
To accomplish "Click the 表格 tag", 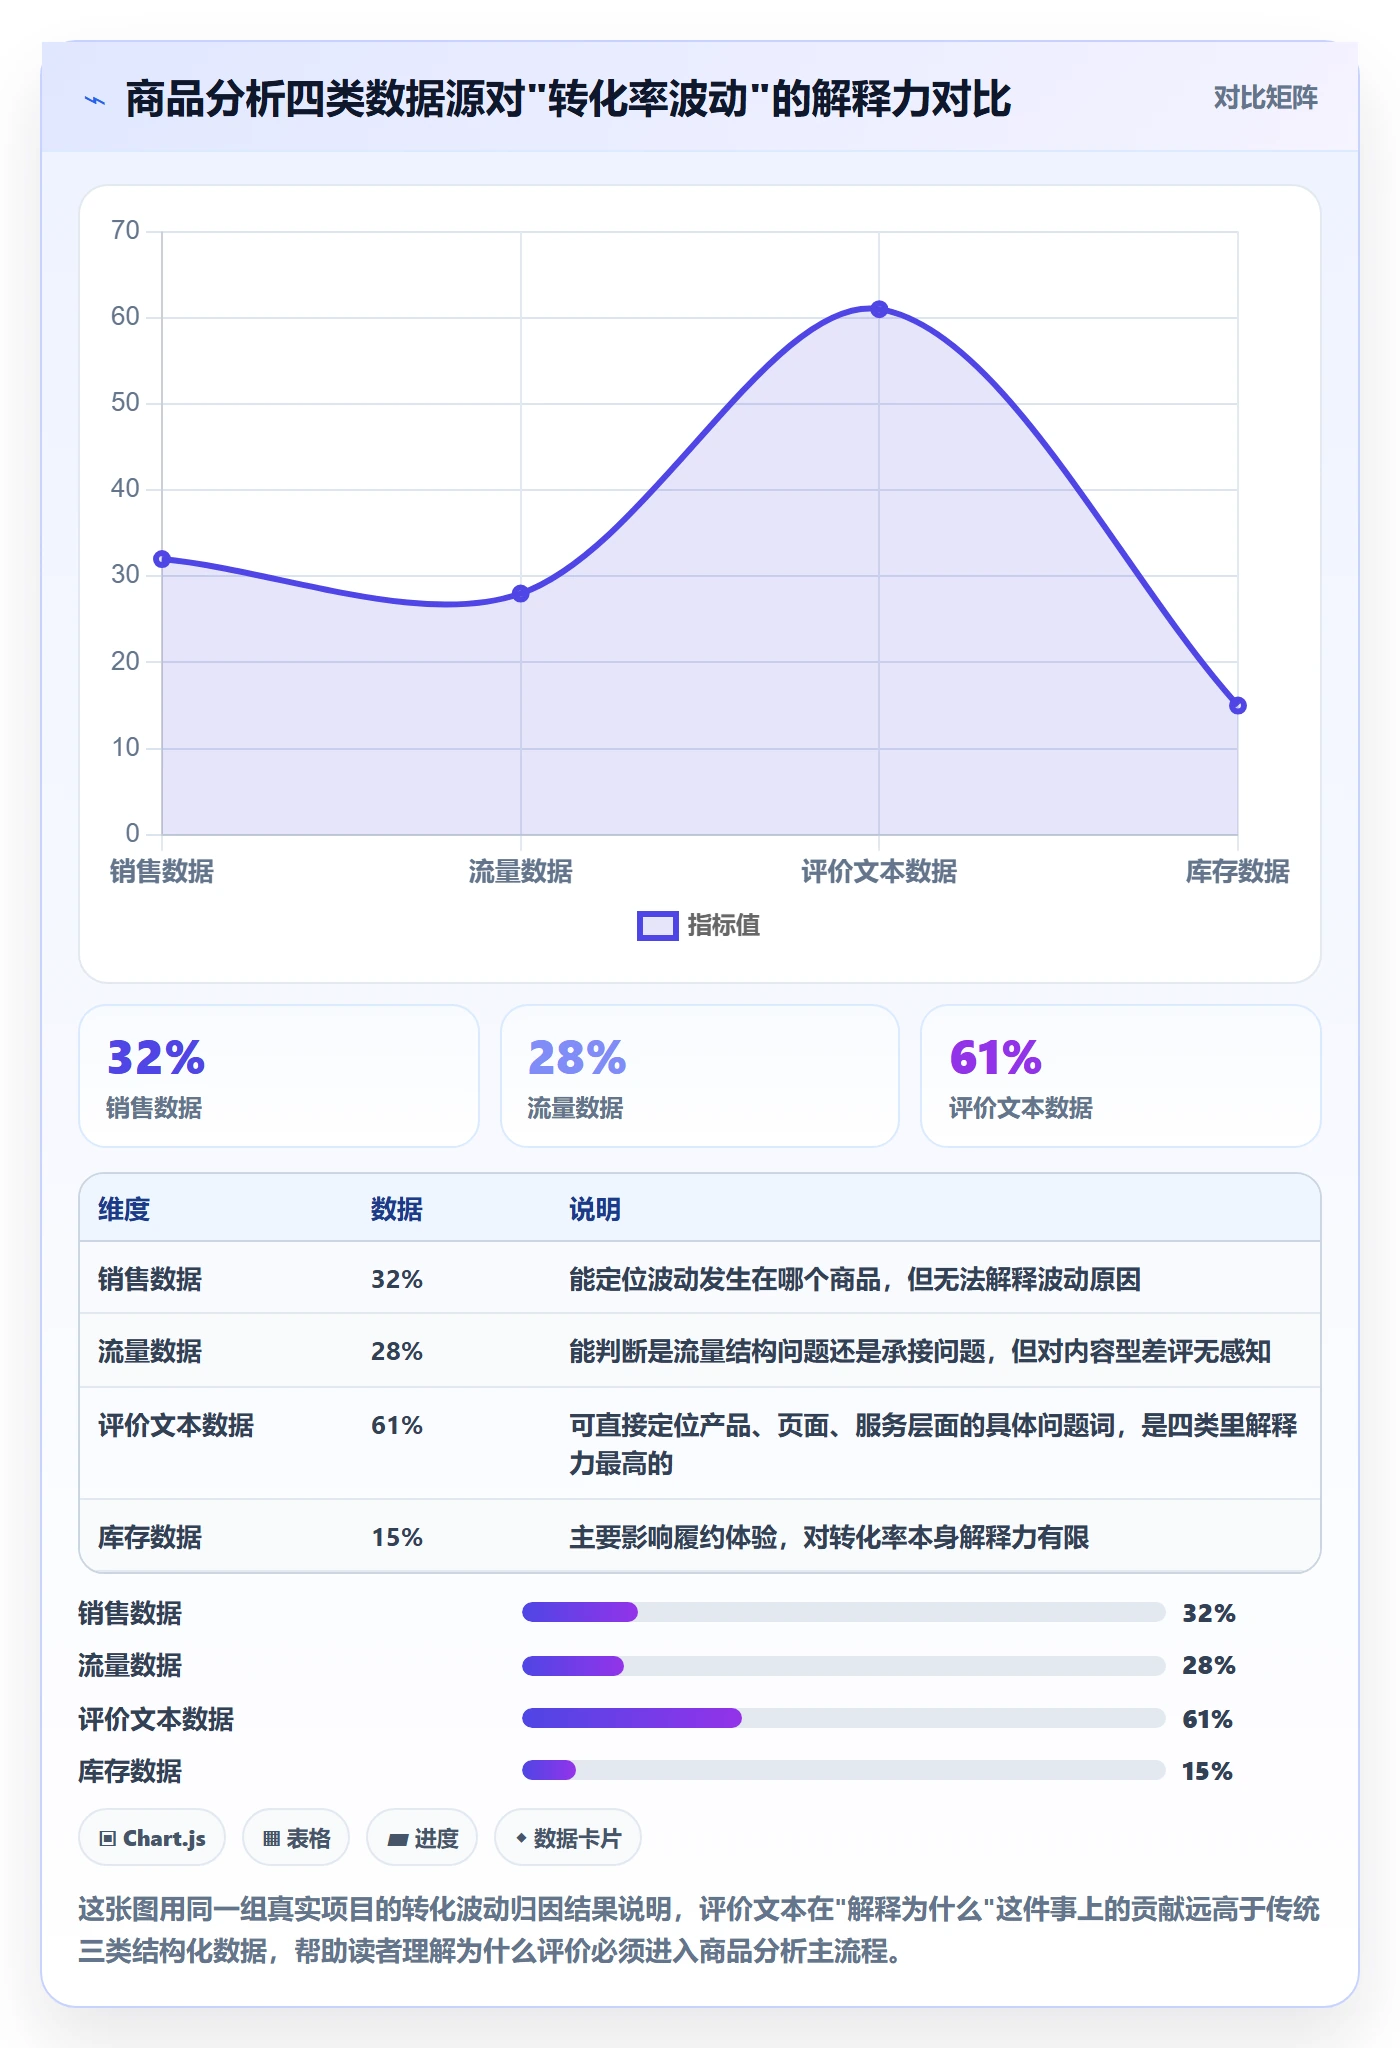I will (296, 1838).
